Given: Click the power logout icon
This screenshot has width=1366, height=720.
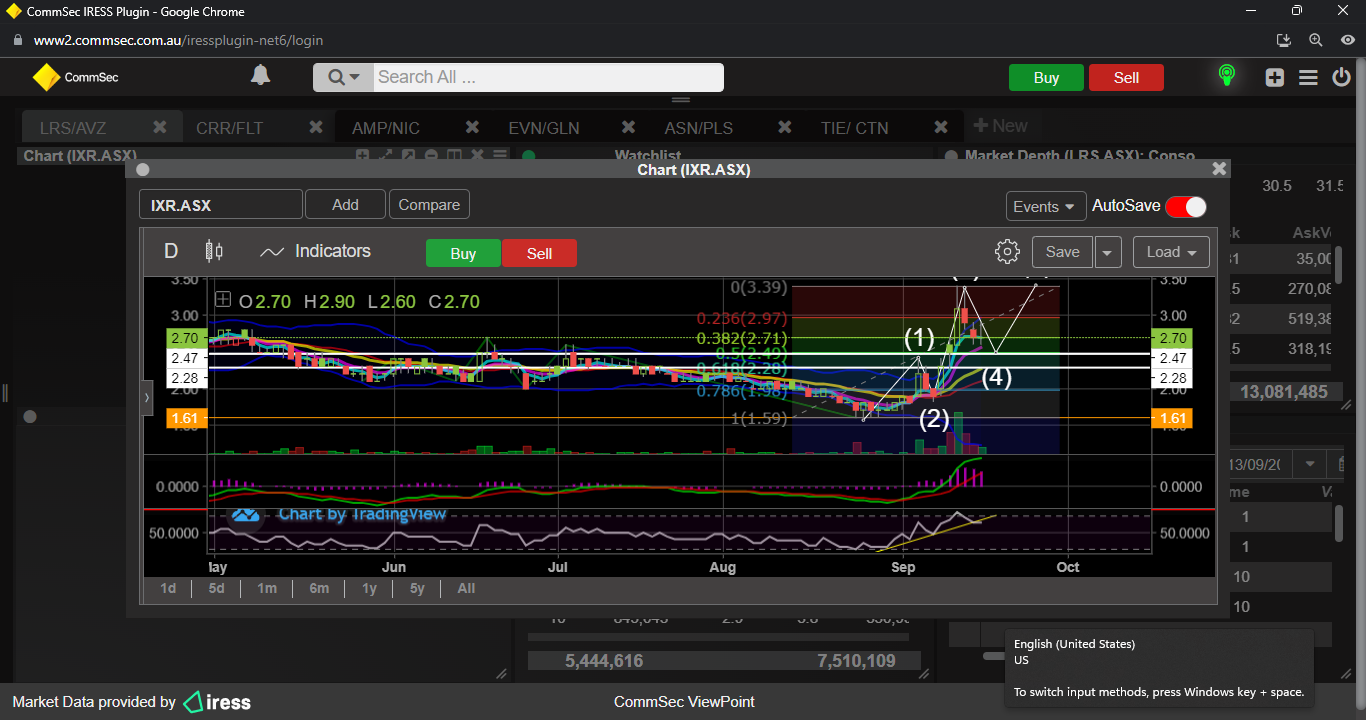Looking at the screenshot, I should (x=1342, y=77).
